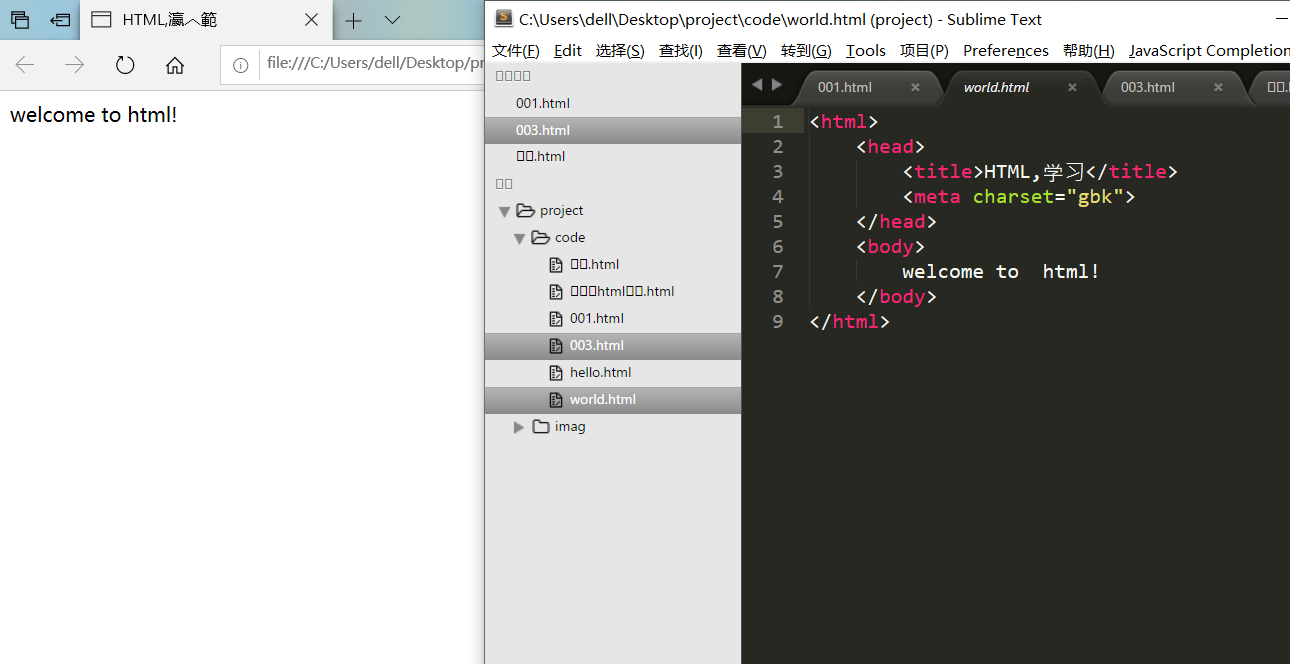Collapse the code folder with its arrow

519,238
